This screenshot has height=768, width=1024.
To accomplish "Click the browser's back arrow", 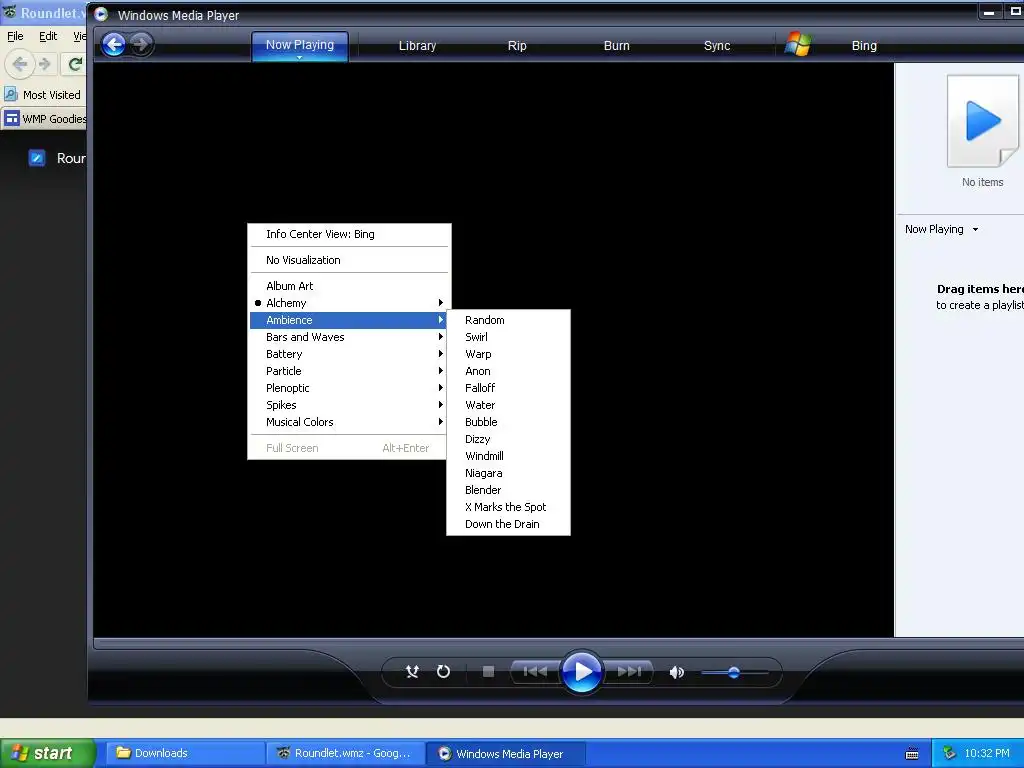I will tap(20, 64).
